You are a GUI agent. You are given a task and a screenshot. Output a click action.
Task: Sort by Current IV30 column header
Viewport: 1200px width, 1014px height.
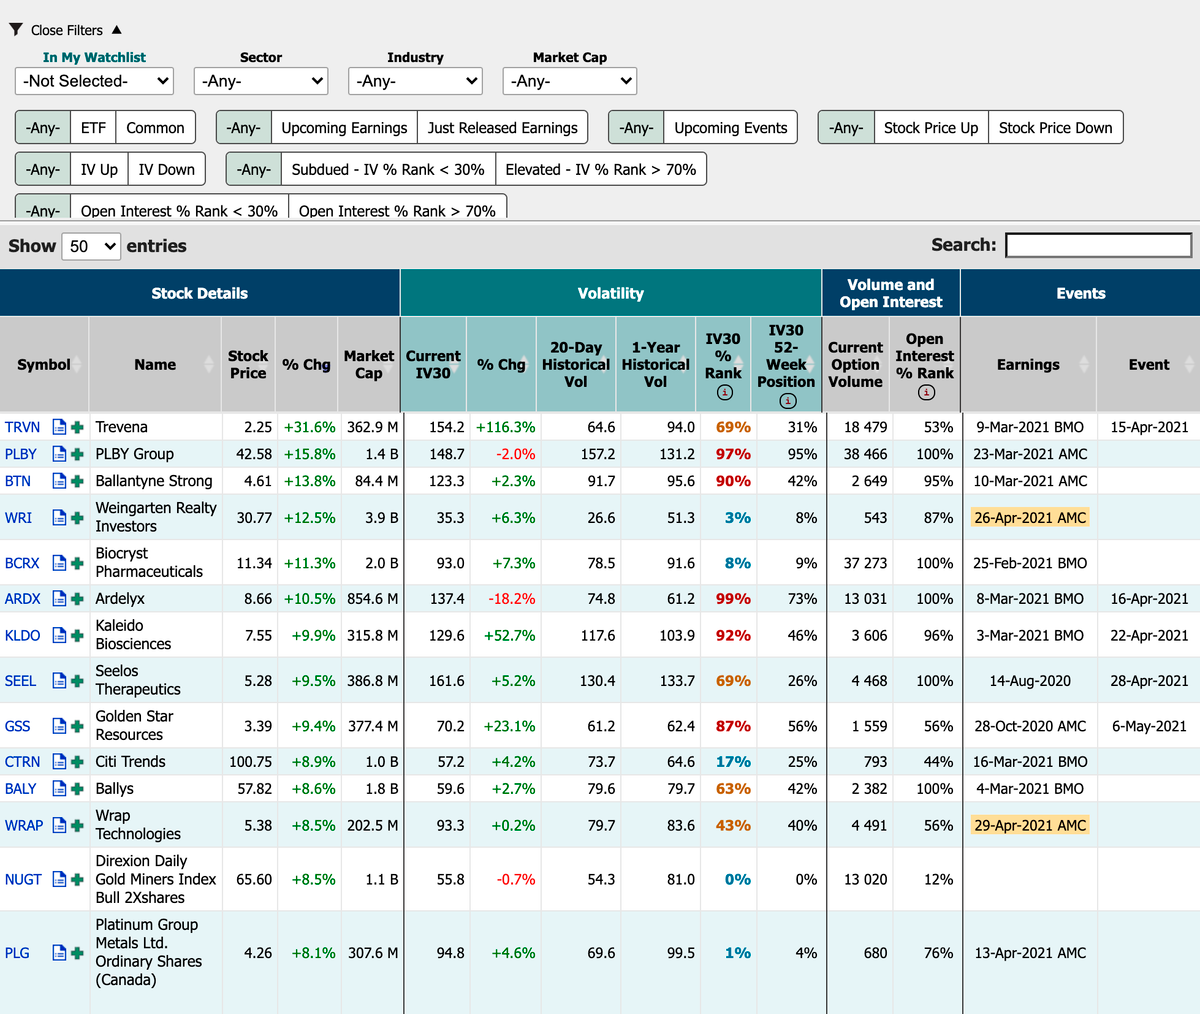[433, 365]
